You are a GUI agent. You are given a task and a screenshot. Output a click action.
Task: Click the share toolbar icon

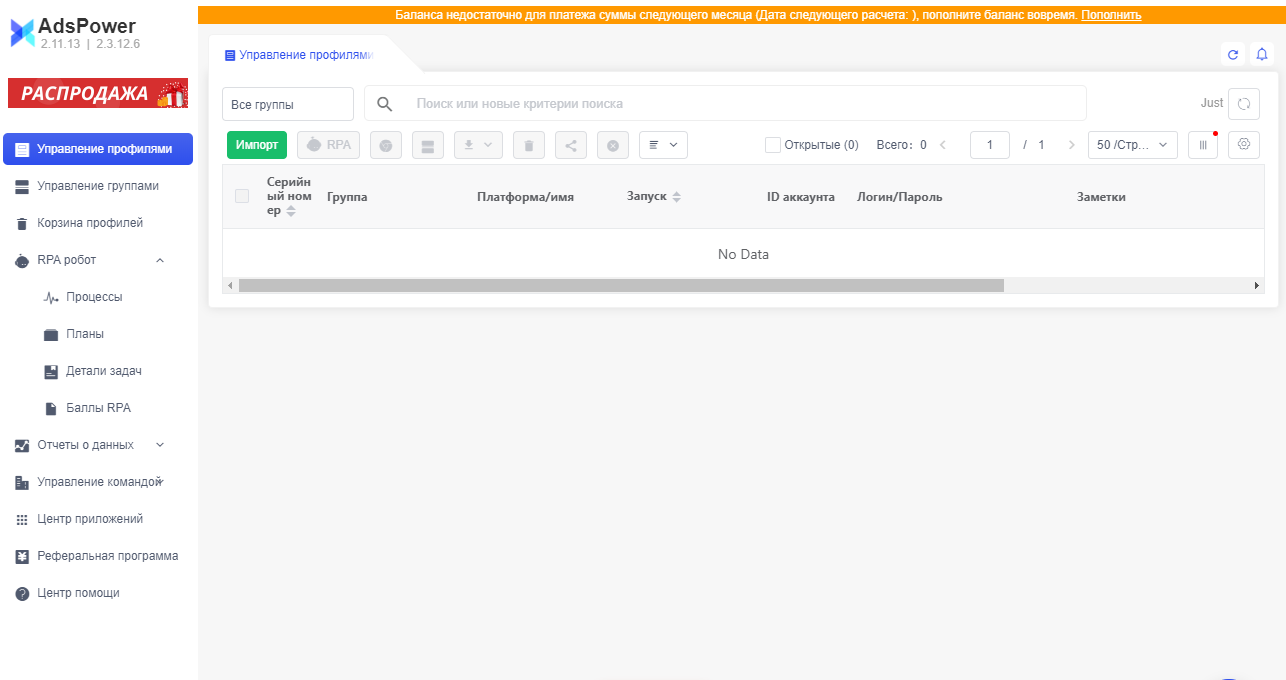571,146
